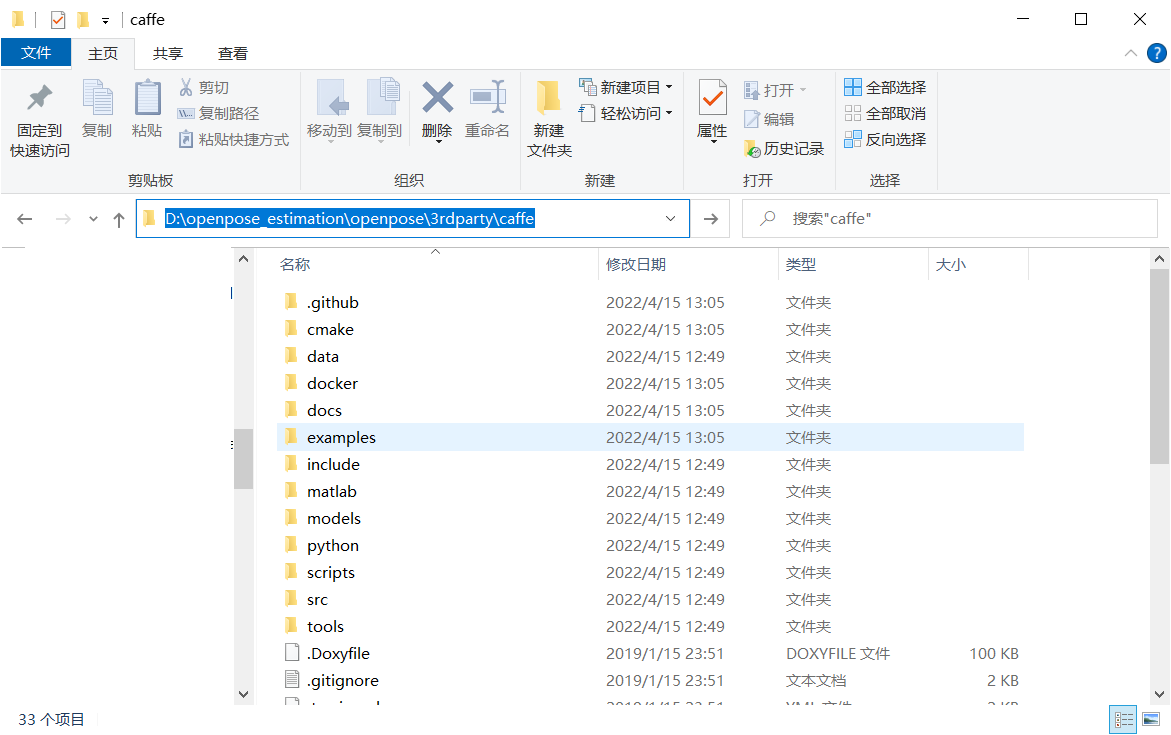The image size is (1171, 735).
Task: Click 粘贴快捷方式 in the ribbon
Action: pos(233,140)
